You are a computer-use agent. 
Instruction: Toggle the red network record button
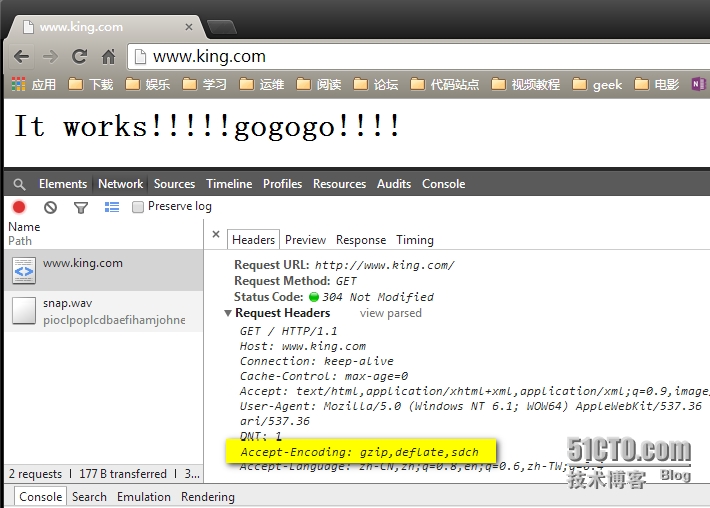click(x=19, y=207)
